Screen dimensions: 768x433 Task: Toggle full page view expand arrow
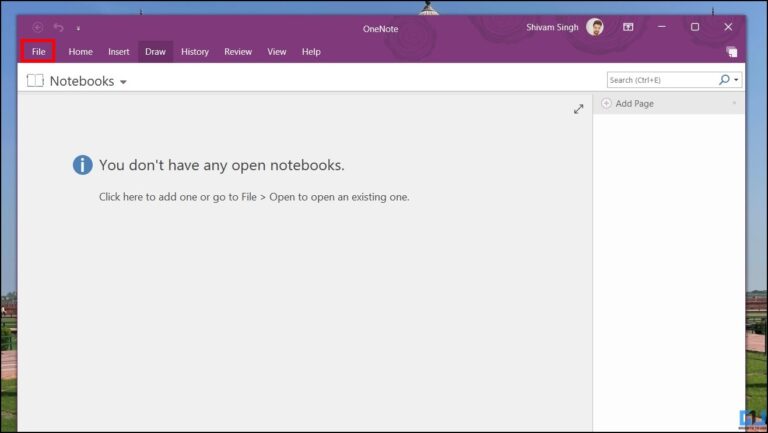[578, 109]
